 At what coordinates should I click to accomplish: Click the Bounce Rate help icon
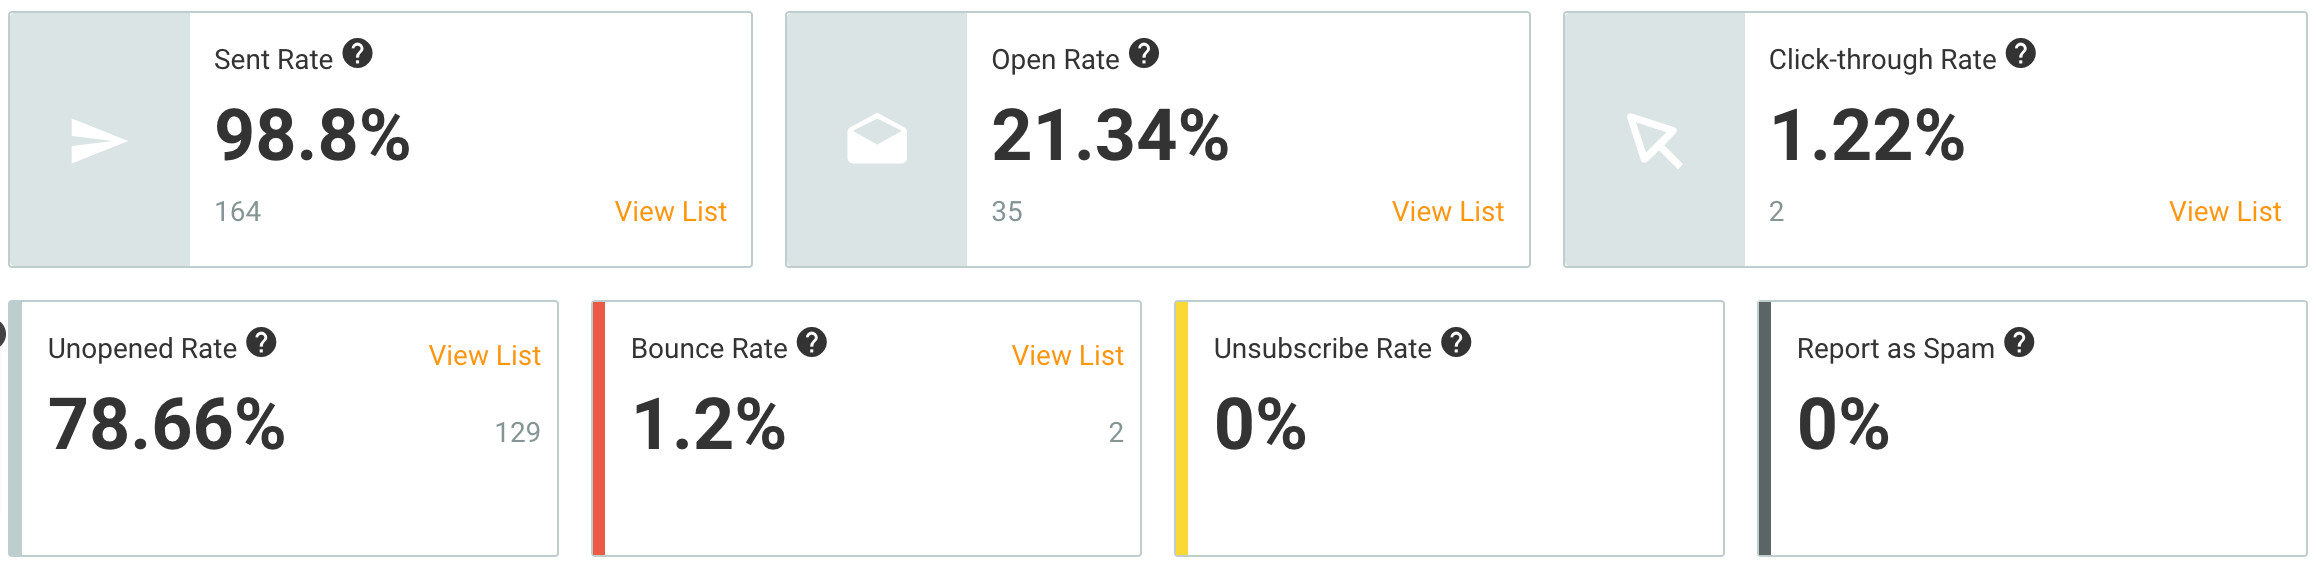pos(812,343)
